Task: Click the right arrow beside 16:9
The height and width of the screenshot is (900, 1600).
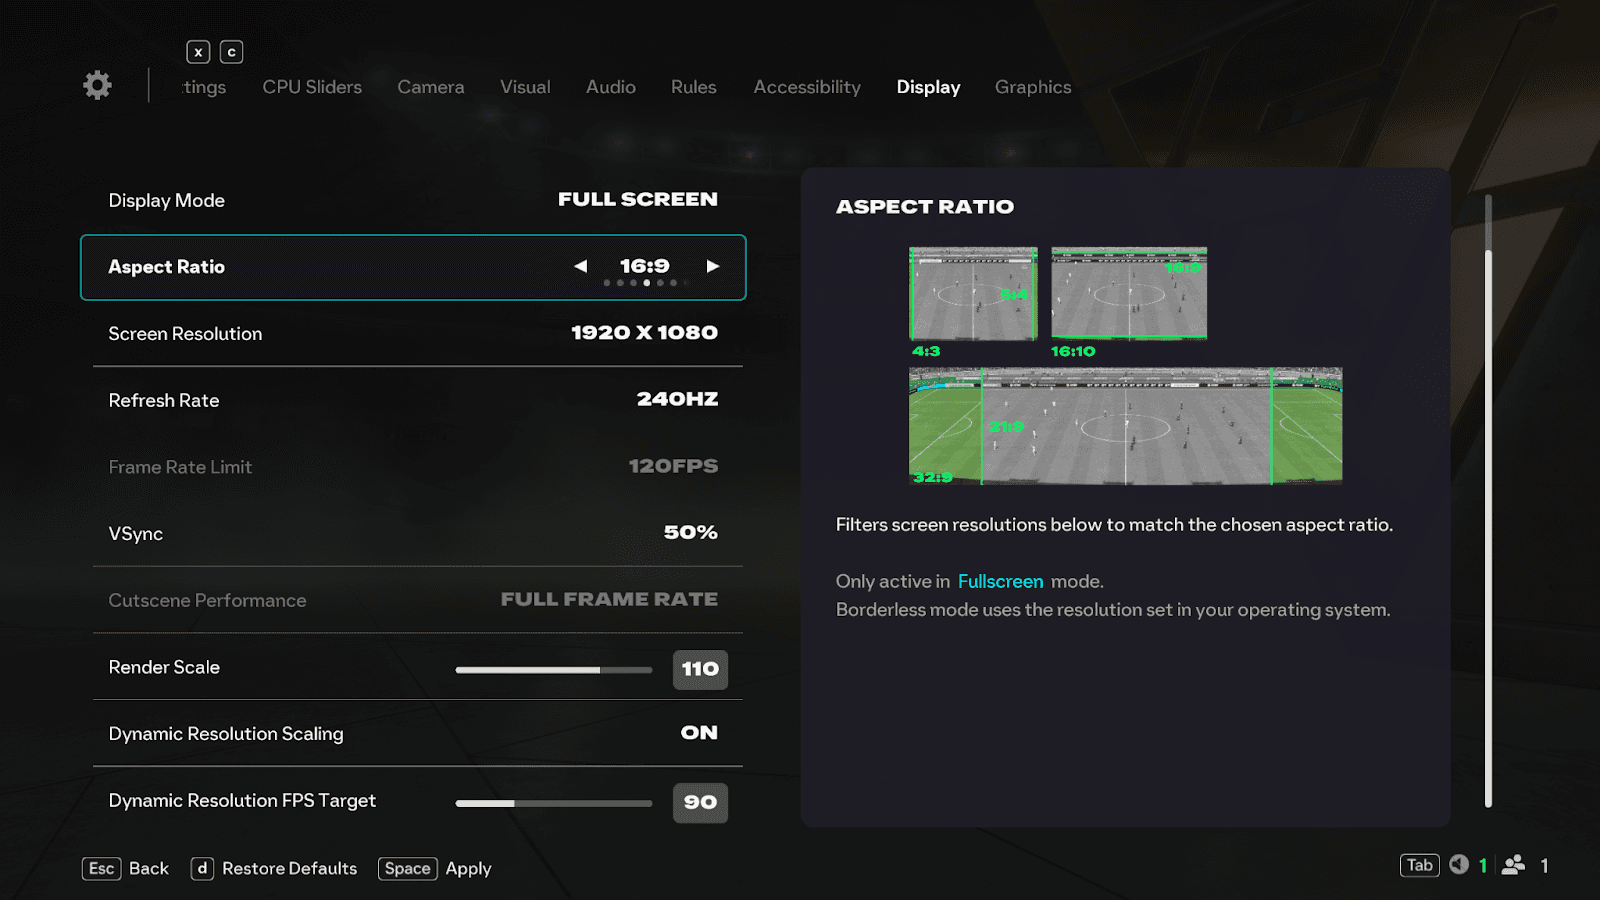Action: click(x=713, y=266)
